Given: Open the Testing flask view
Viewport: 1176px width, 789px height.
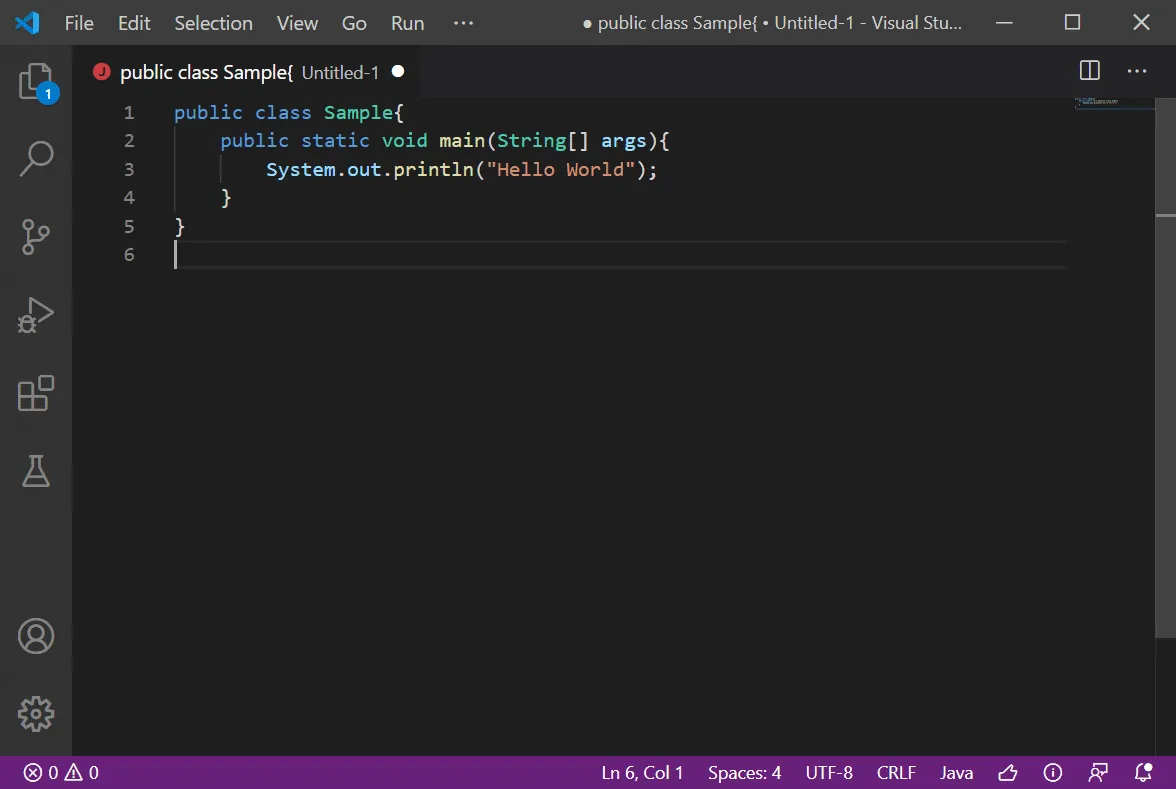Looking at the screenshot, I should coord(36,471).
